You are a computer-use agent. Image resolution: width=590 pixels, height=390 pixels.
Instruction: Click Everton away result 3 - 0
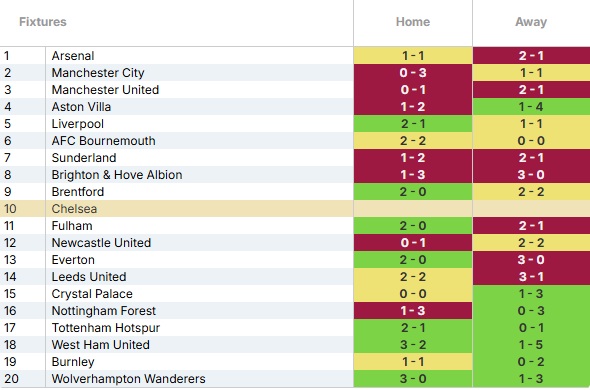531,260
